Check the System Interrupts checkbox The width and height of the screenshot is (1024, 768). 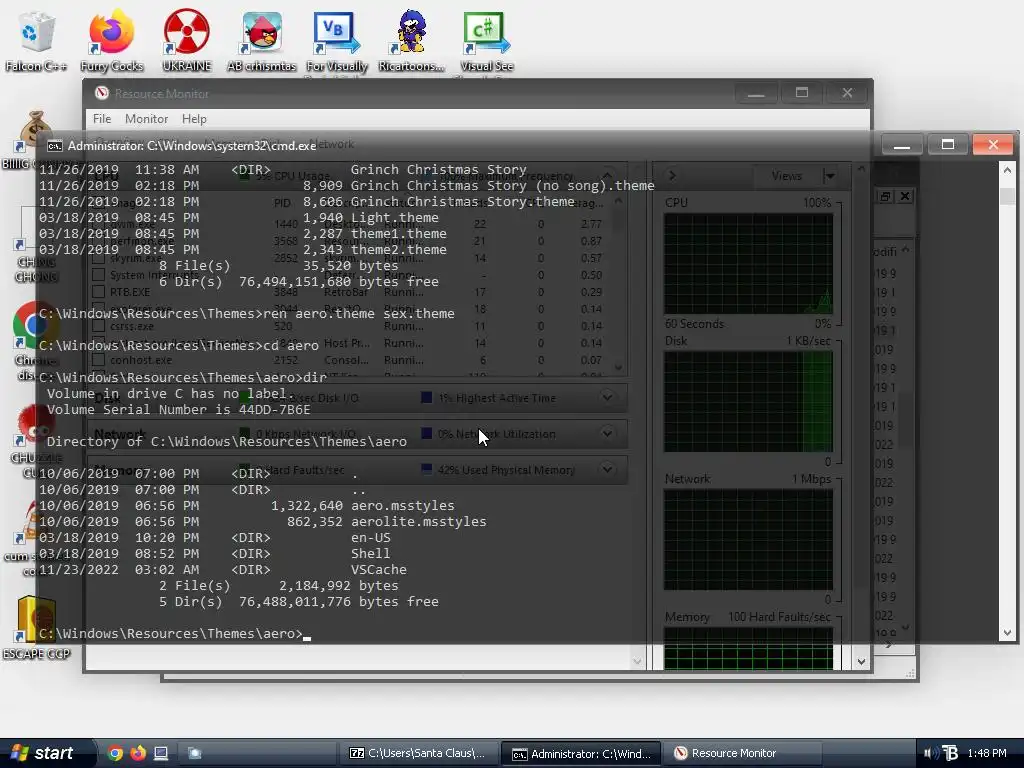99,275
